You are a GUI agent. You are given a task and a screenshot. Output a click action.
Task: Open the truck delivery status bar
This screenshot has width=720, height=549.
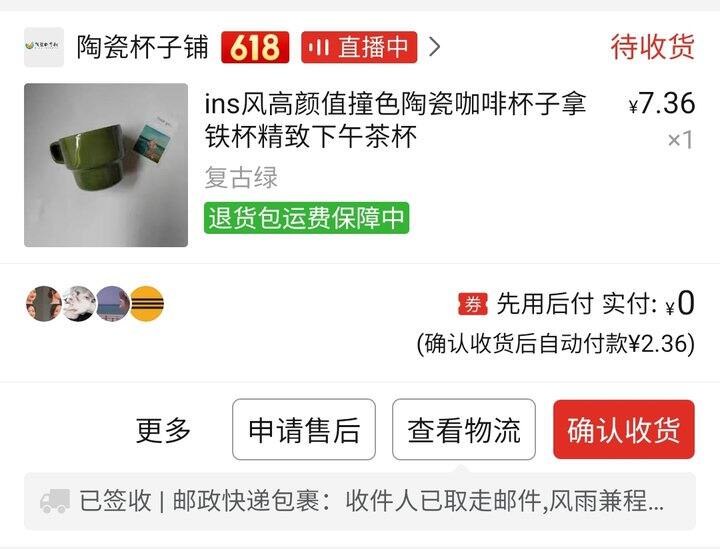point(360,501)
